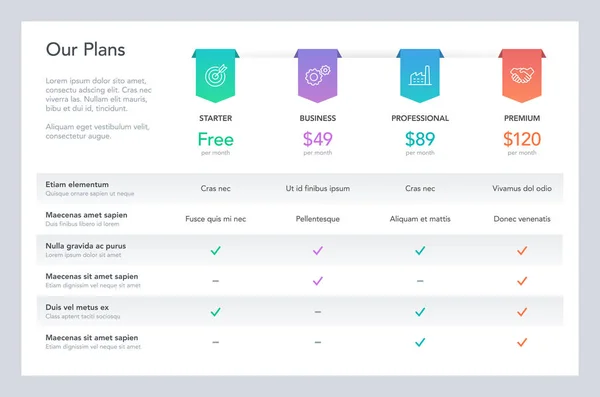Click the PREMIUM plan heading
This screenshot has height=397, width=600.
[522, 118]
